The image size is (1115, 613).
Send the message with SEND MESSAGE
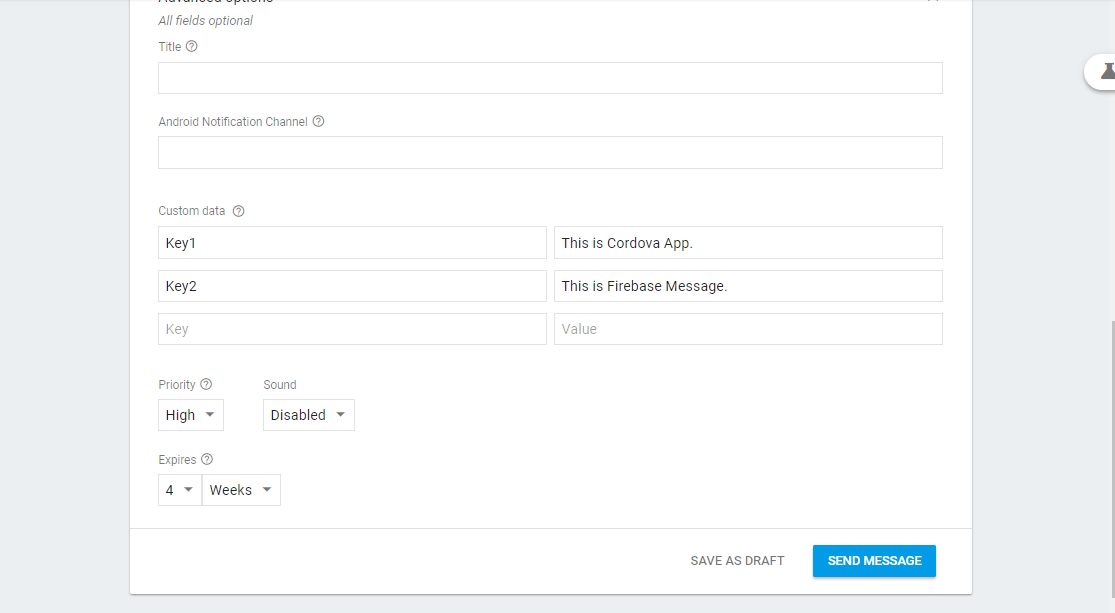tap(875, 561)
